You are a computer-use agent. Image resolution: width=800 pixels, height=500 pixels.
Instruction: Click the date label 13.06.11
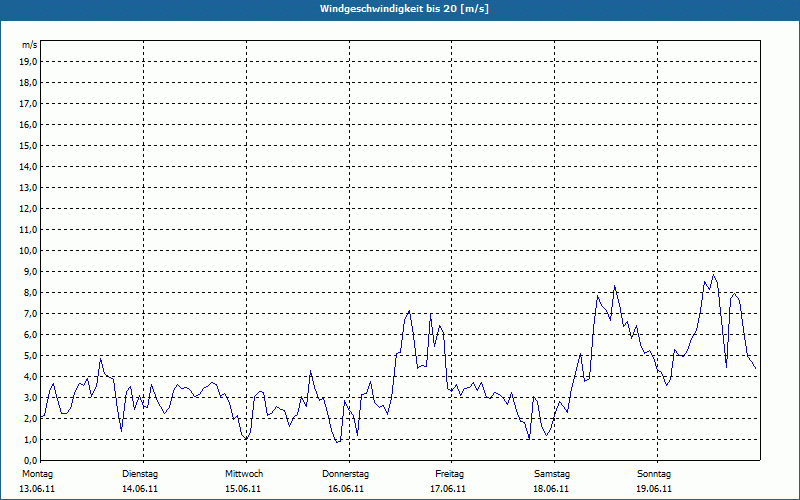[37, 489]
